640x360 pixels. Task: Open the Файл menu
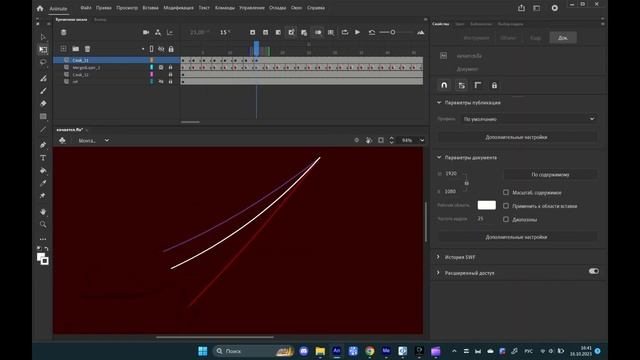point(86,8)
